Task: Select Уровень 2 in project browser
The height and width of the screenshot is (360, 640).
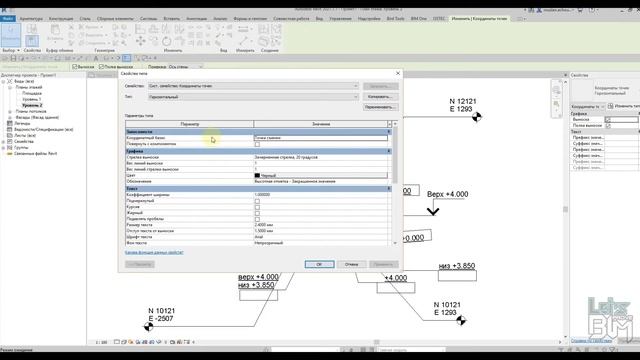Action: click(32, 105)
